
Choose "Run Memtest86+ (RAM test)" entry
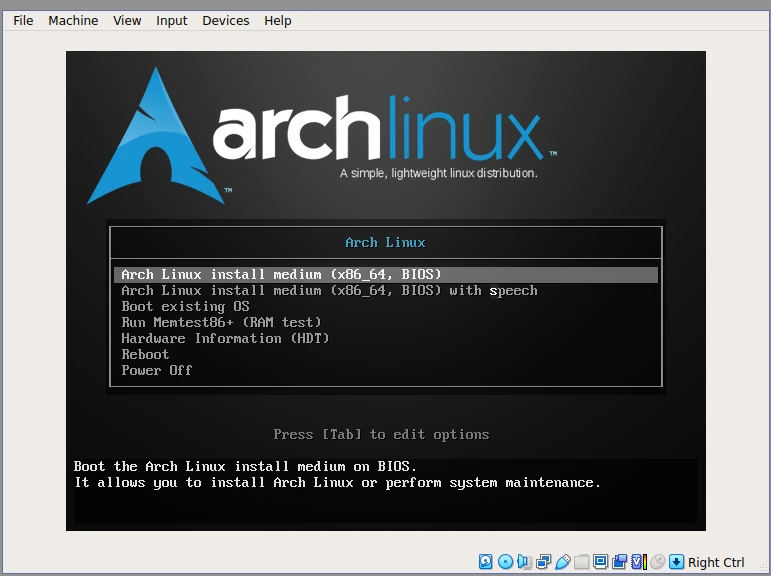[x=221, y=322]
